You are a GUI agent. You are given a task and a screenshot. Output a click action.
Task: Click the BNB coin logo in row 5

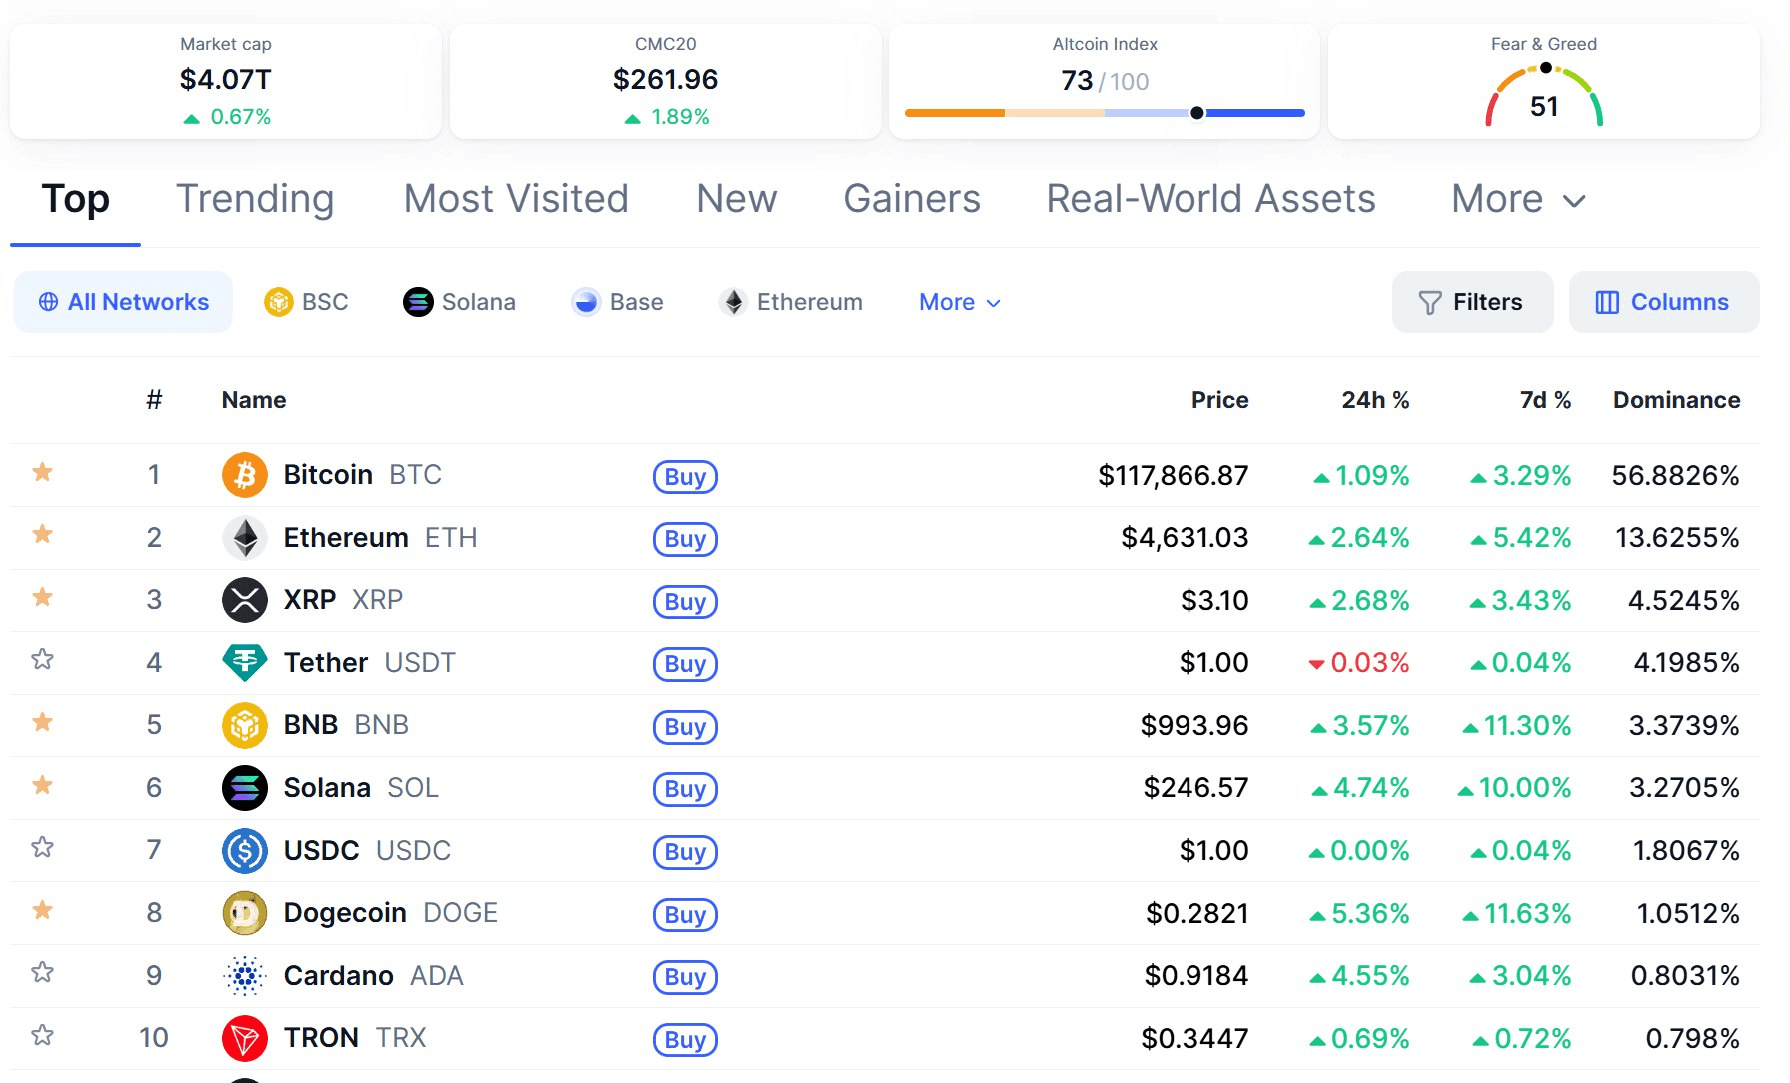(x=245, y=725)
